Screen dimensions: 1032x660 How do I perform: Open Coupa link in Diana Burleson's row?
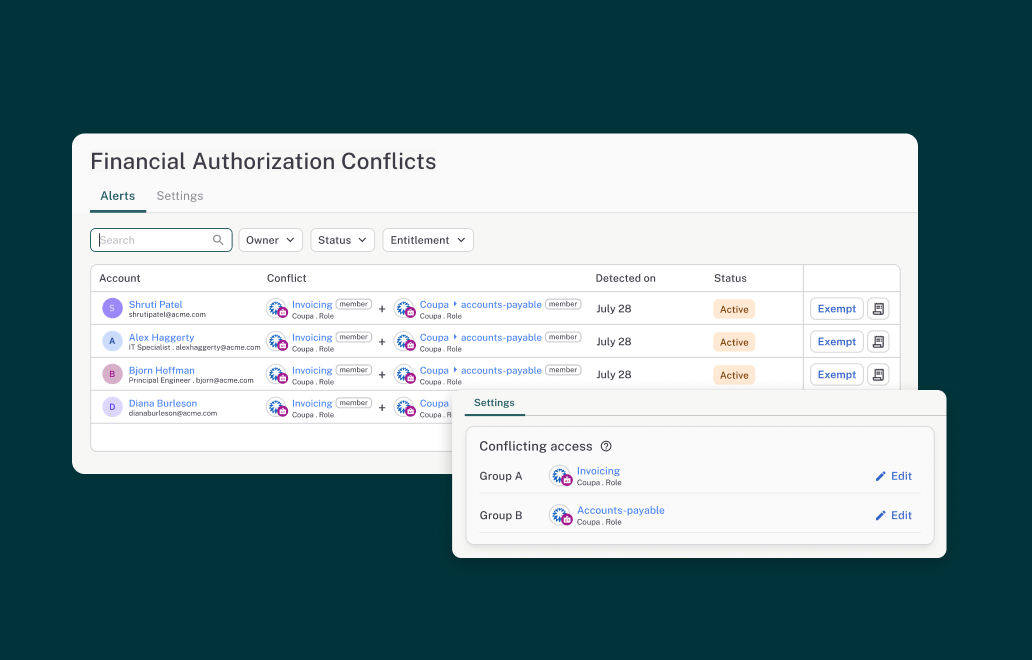point(434,403)
